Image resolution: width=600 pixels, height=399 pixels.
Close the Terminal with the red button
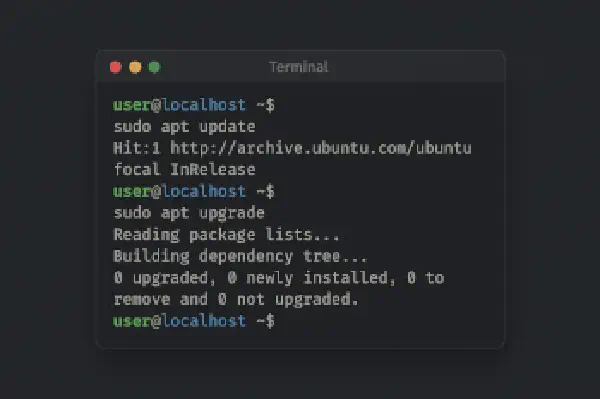(116, 67)
